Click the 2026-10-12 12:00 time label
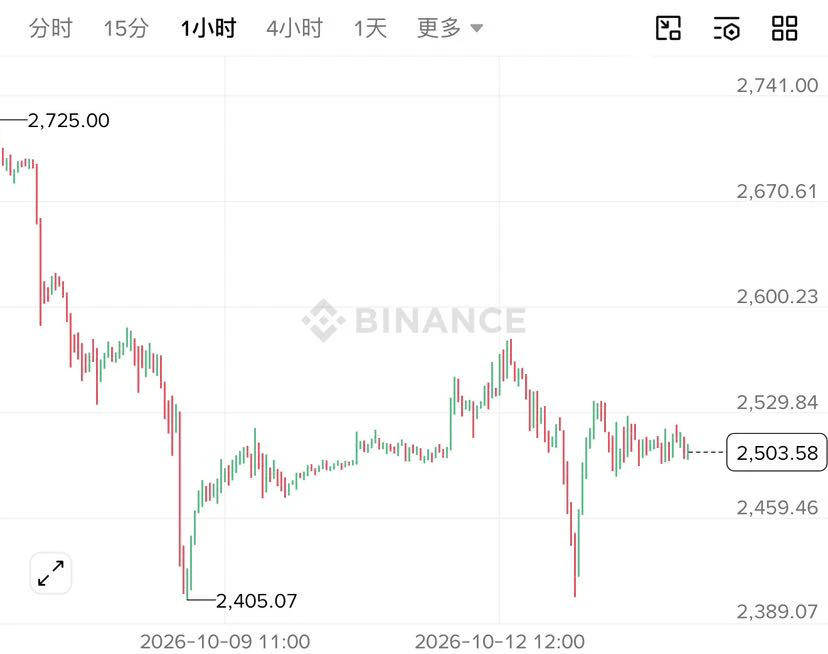Image resolution: width=828 pixels, height=654 pixels. point(500,641)
